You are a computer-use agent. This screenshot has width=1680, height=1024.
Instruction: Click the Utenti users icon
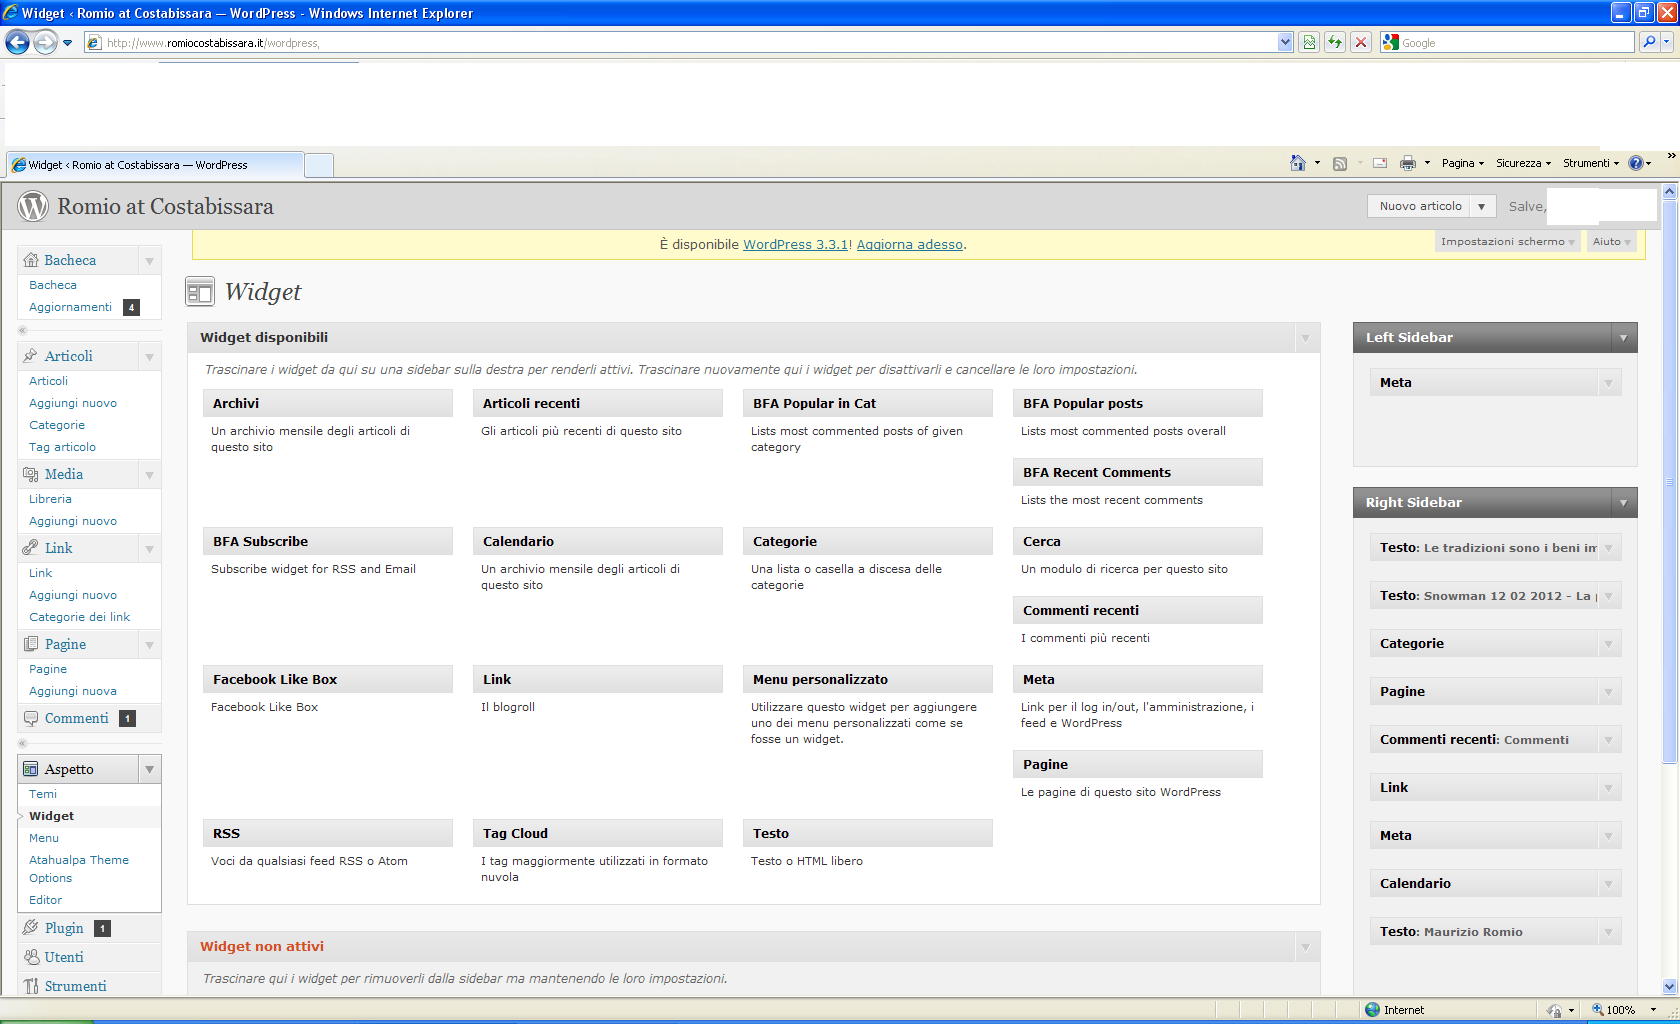tap(31, 957)
